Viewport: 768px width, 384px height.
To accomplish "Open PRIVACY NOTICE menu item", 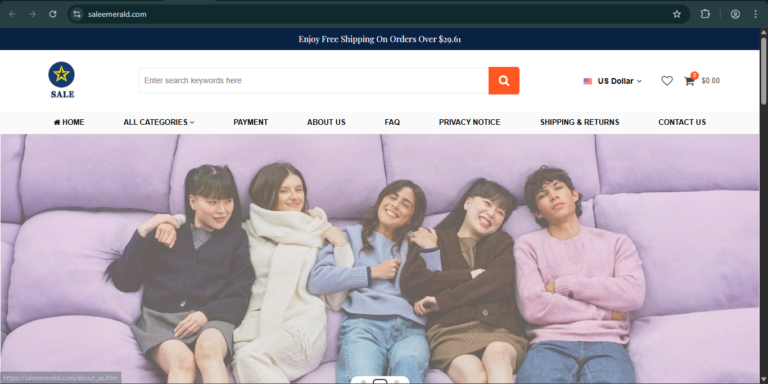I will pos(469,122).
